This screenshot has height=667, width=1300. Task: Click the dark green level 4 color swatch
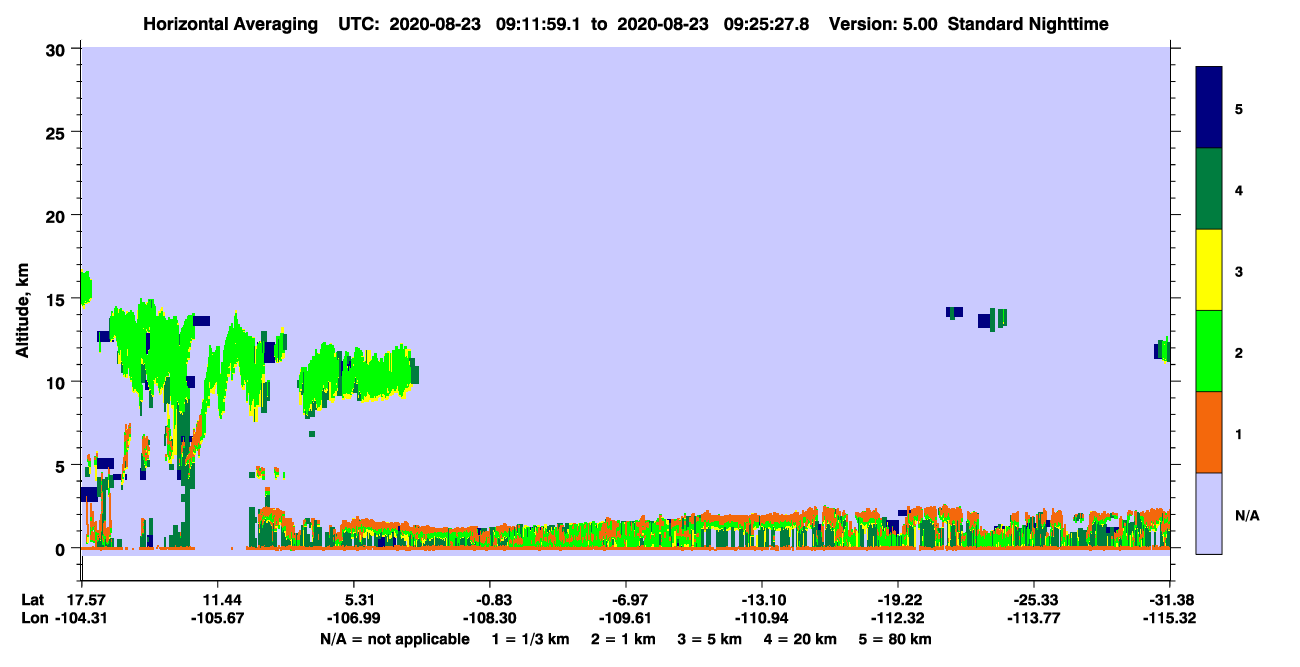pos(1209,189)
